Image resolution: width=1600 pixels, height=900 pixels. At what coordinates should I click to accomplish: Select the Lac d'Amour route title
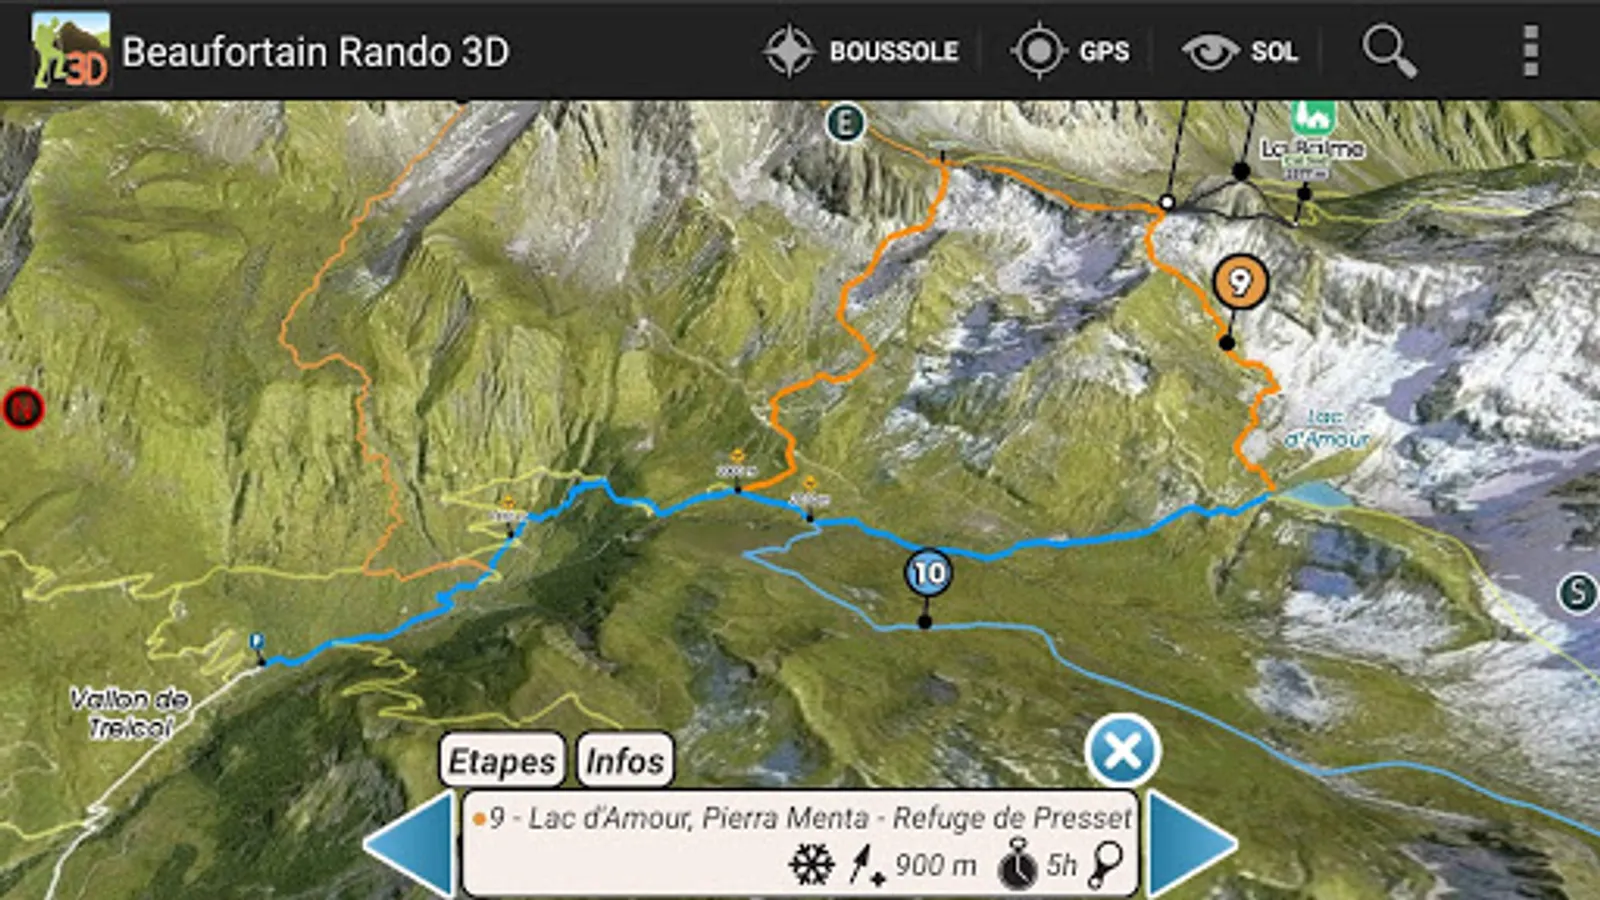[810, 818]
